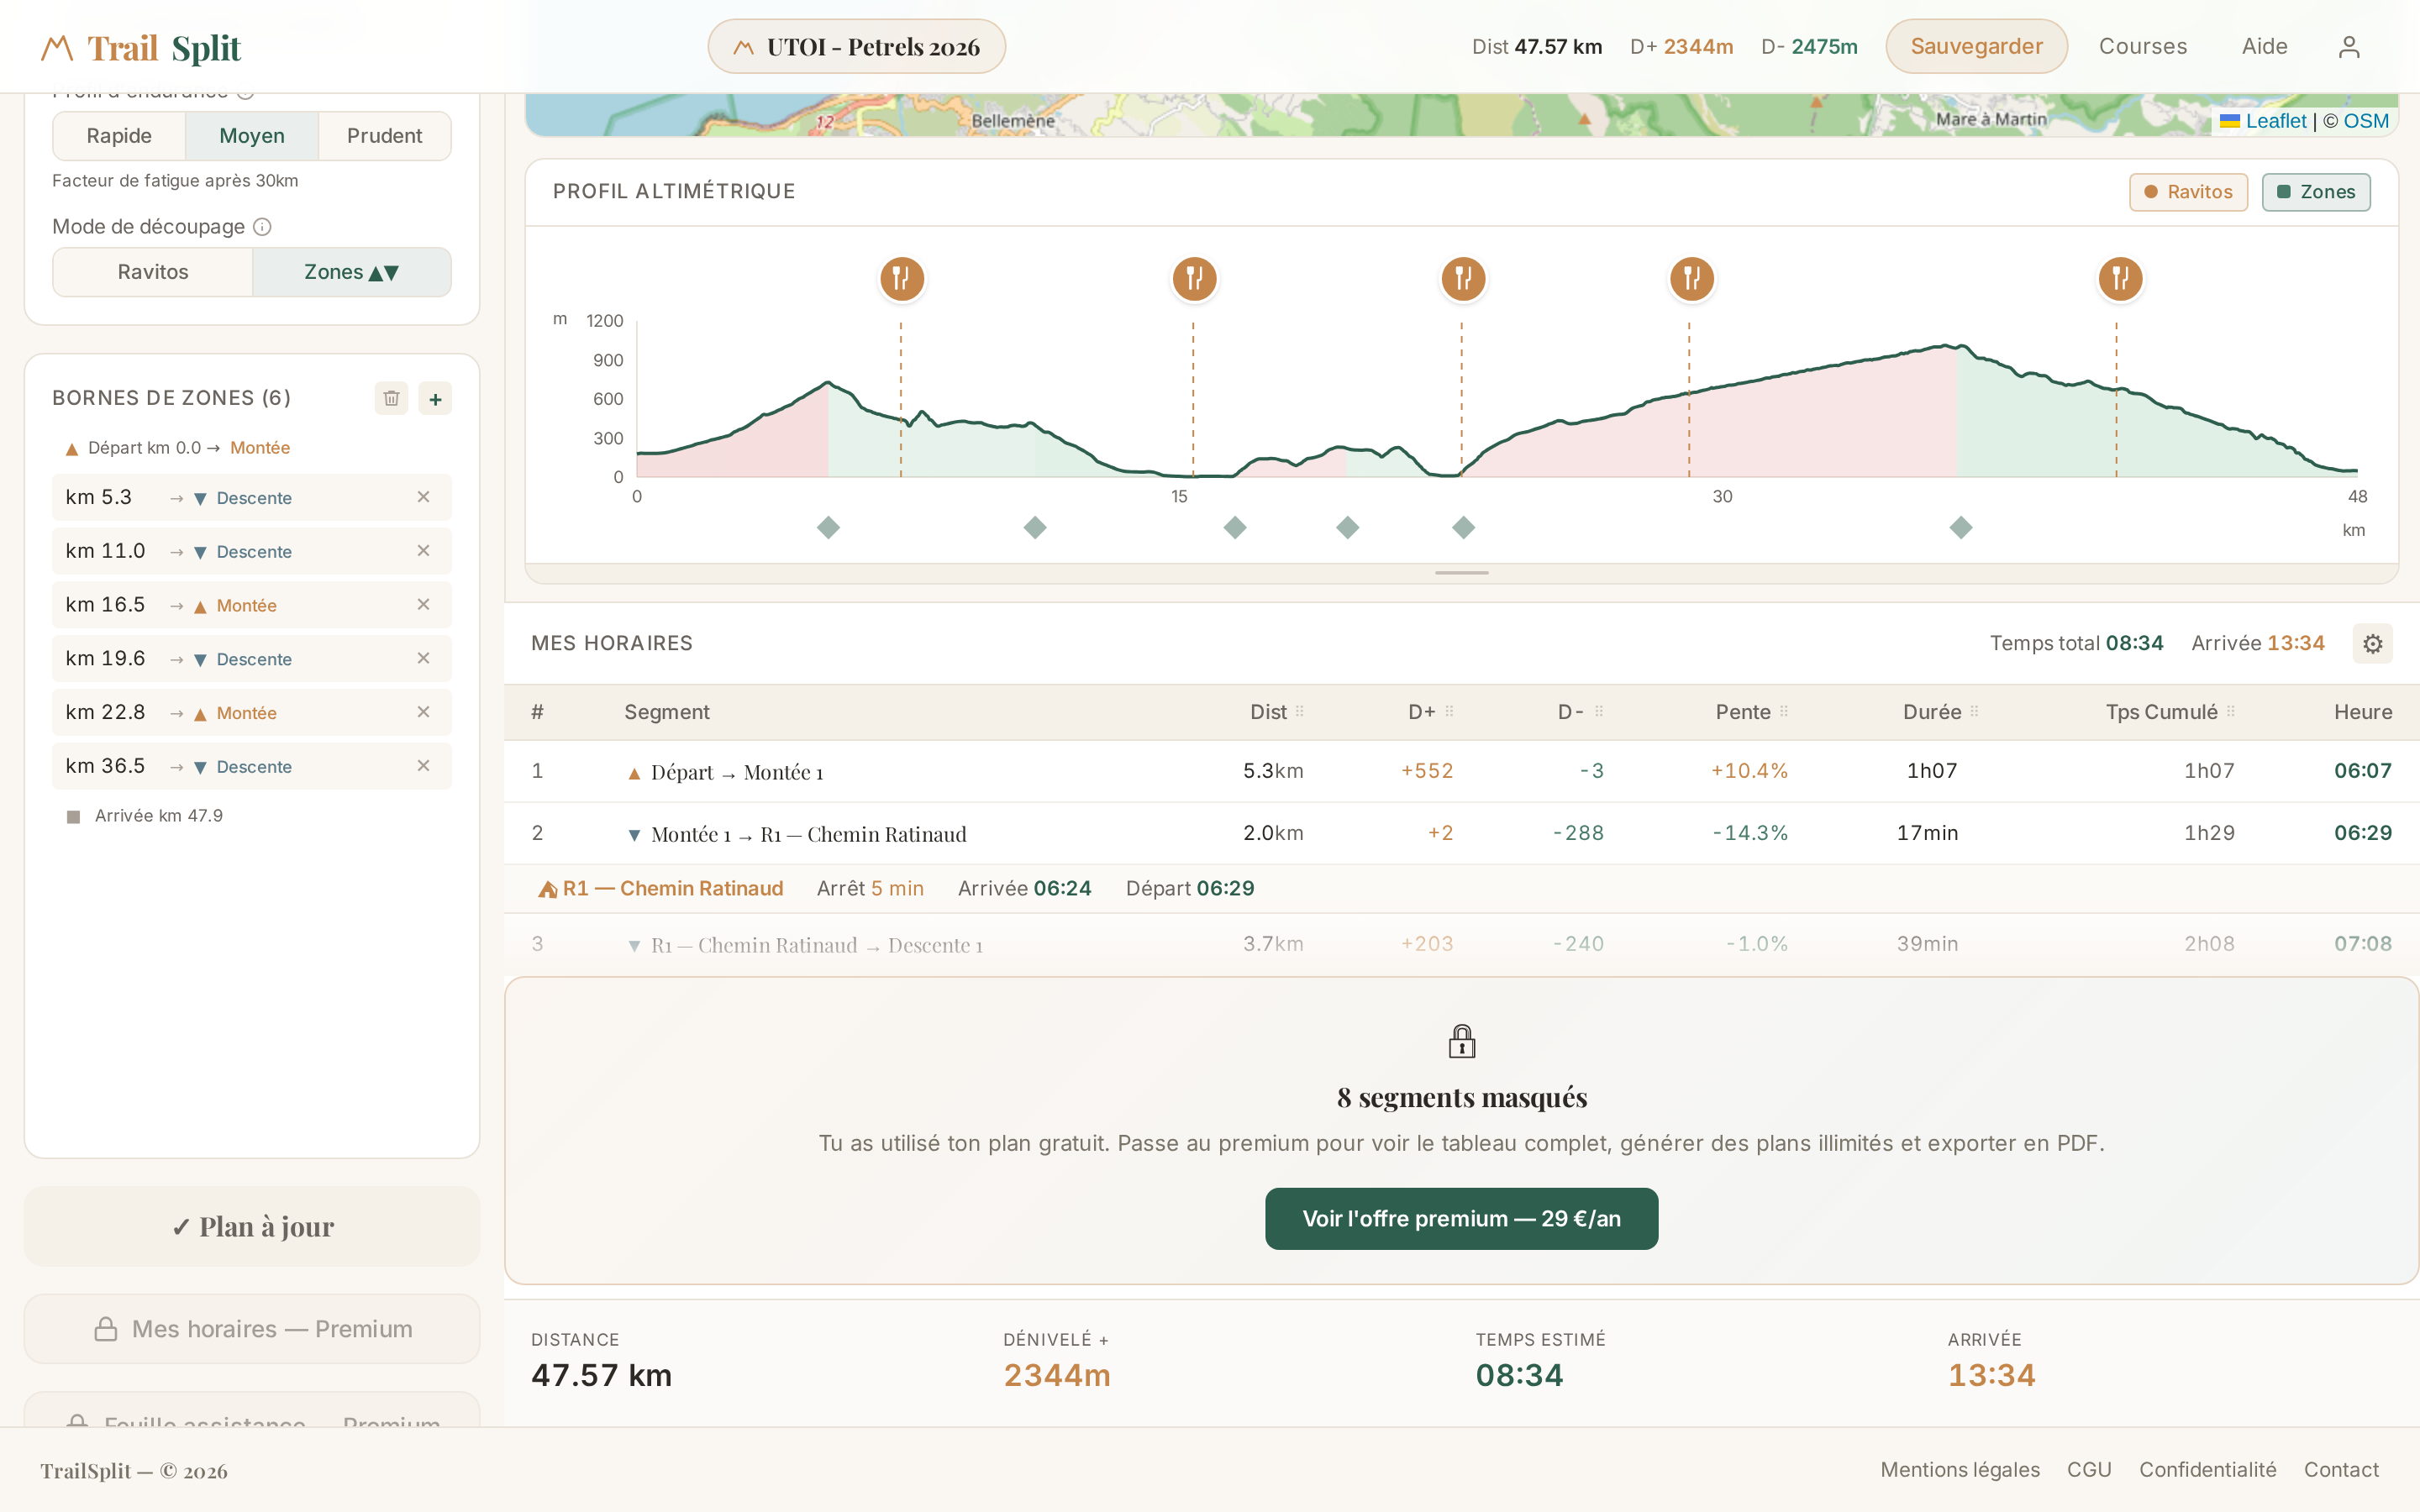Open the CGU footer link
This screenshot has height=1512, width=2420.
pos(2089,1470)
